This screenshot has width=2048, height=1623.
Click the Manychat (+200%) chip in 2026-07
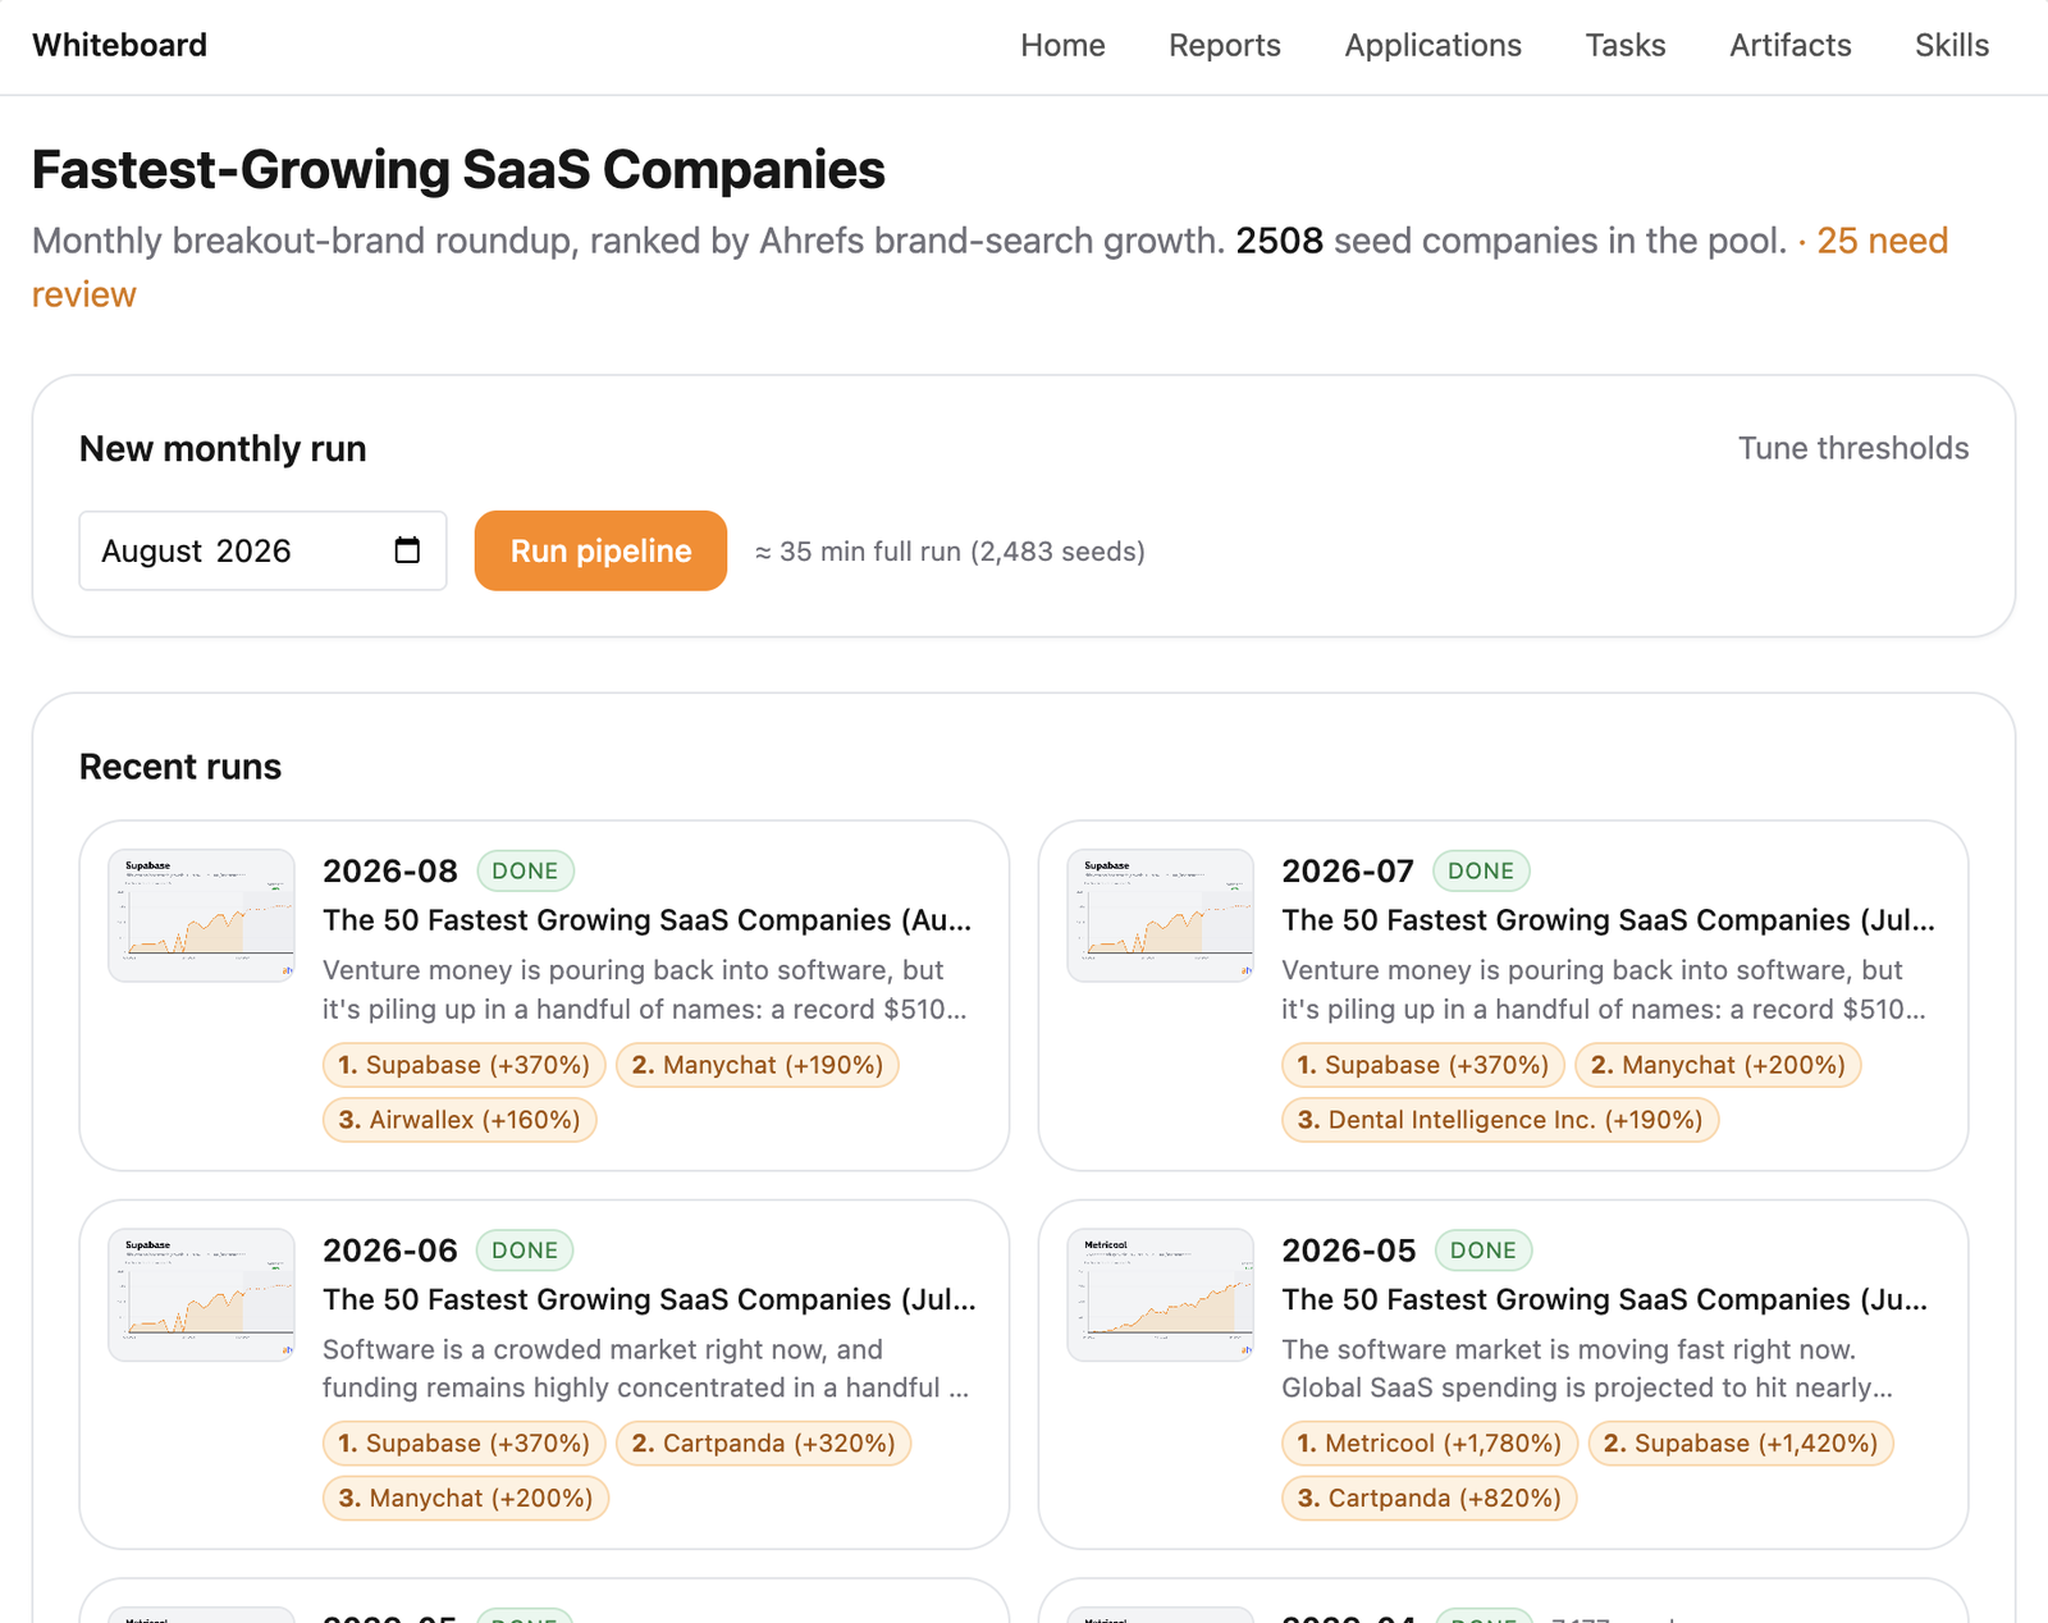(1718, 1065)
